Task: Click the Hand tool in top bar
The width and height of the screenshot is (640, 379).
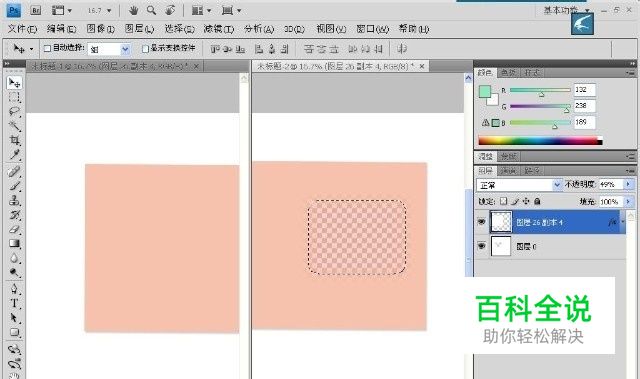Action: (x=133, y=10)
